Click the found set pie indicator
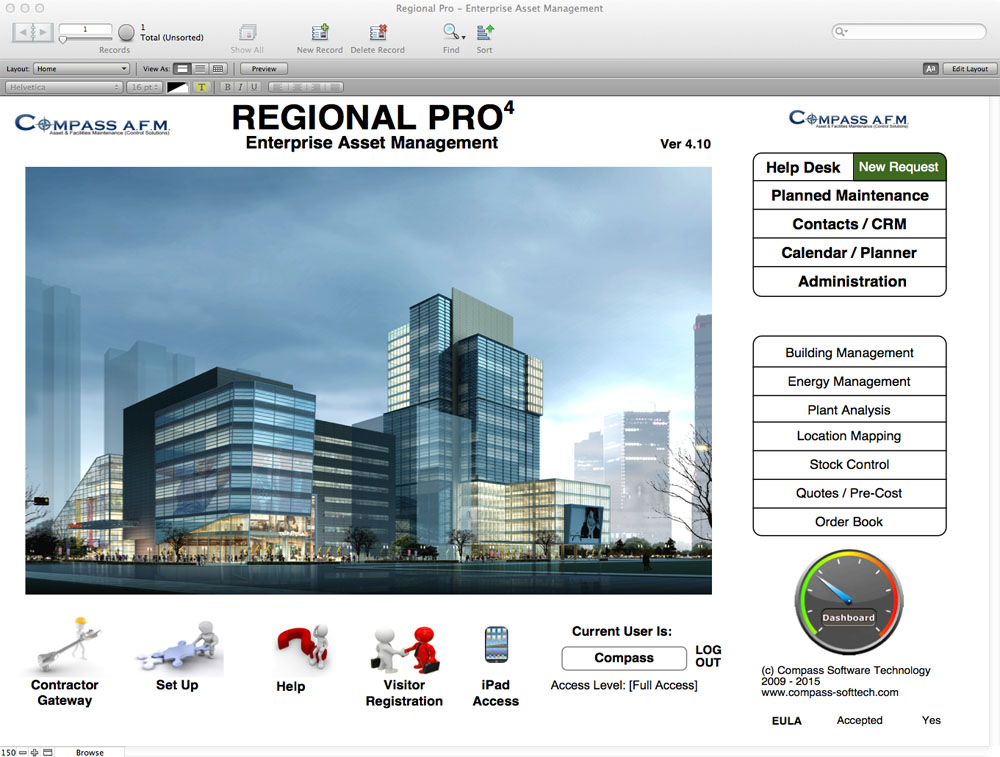 tap(126, 32)
